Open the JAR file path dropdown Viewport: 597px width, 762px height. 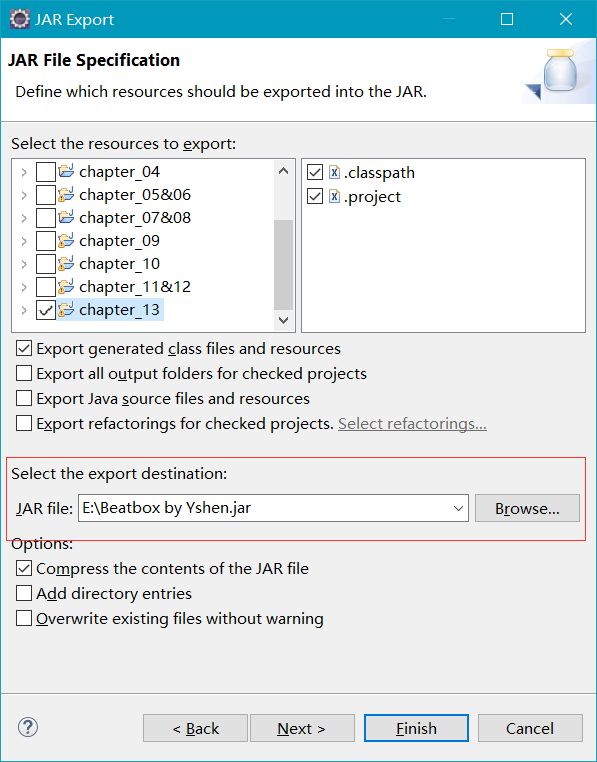tap(458, 508)
